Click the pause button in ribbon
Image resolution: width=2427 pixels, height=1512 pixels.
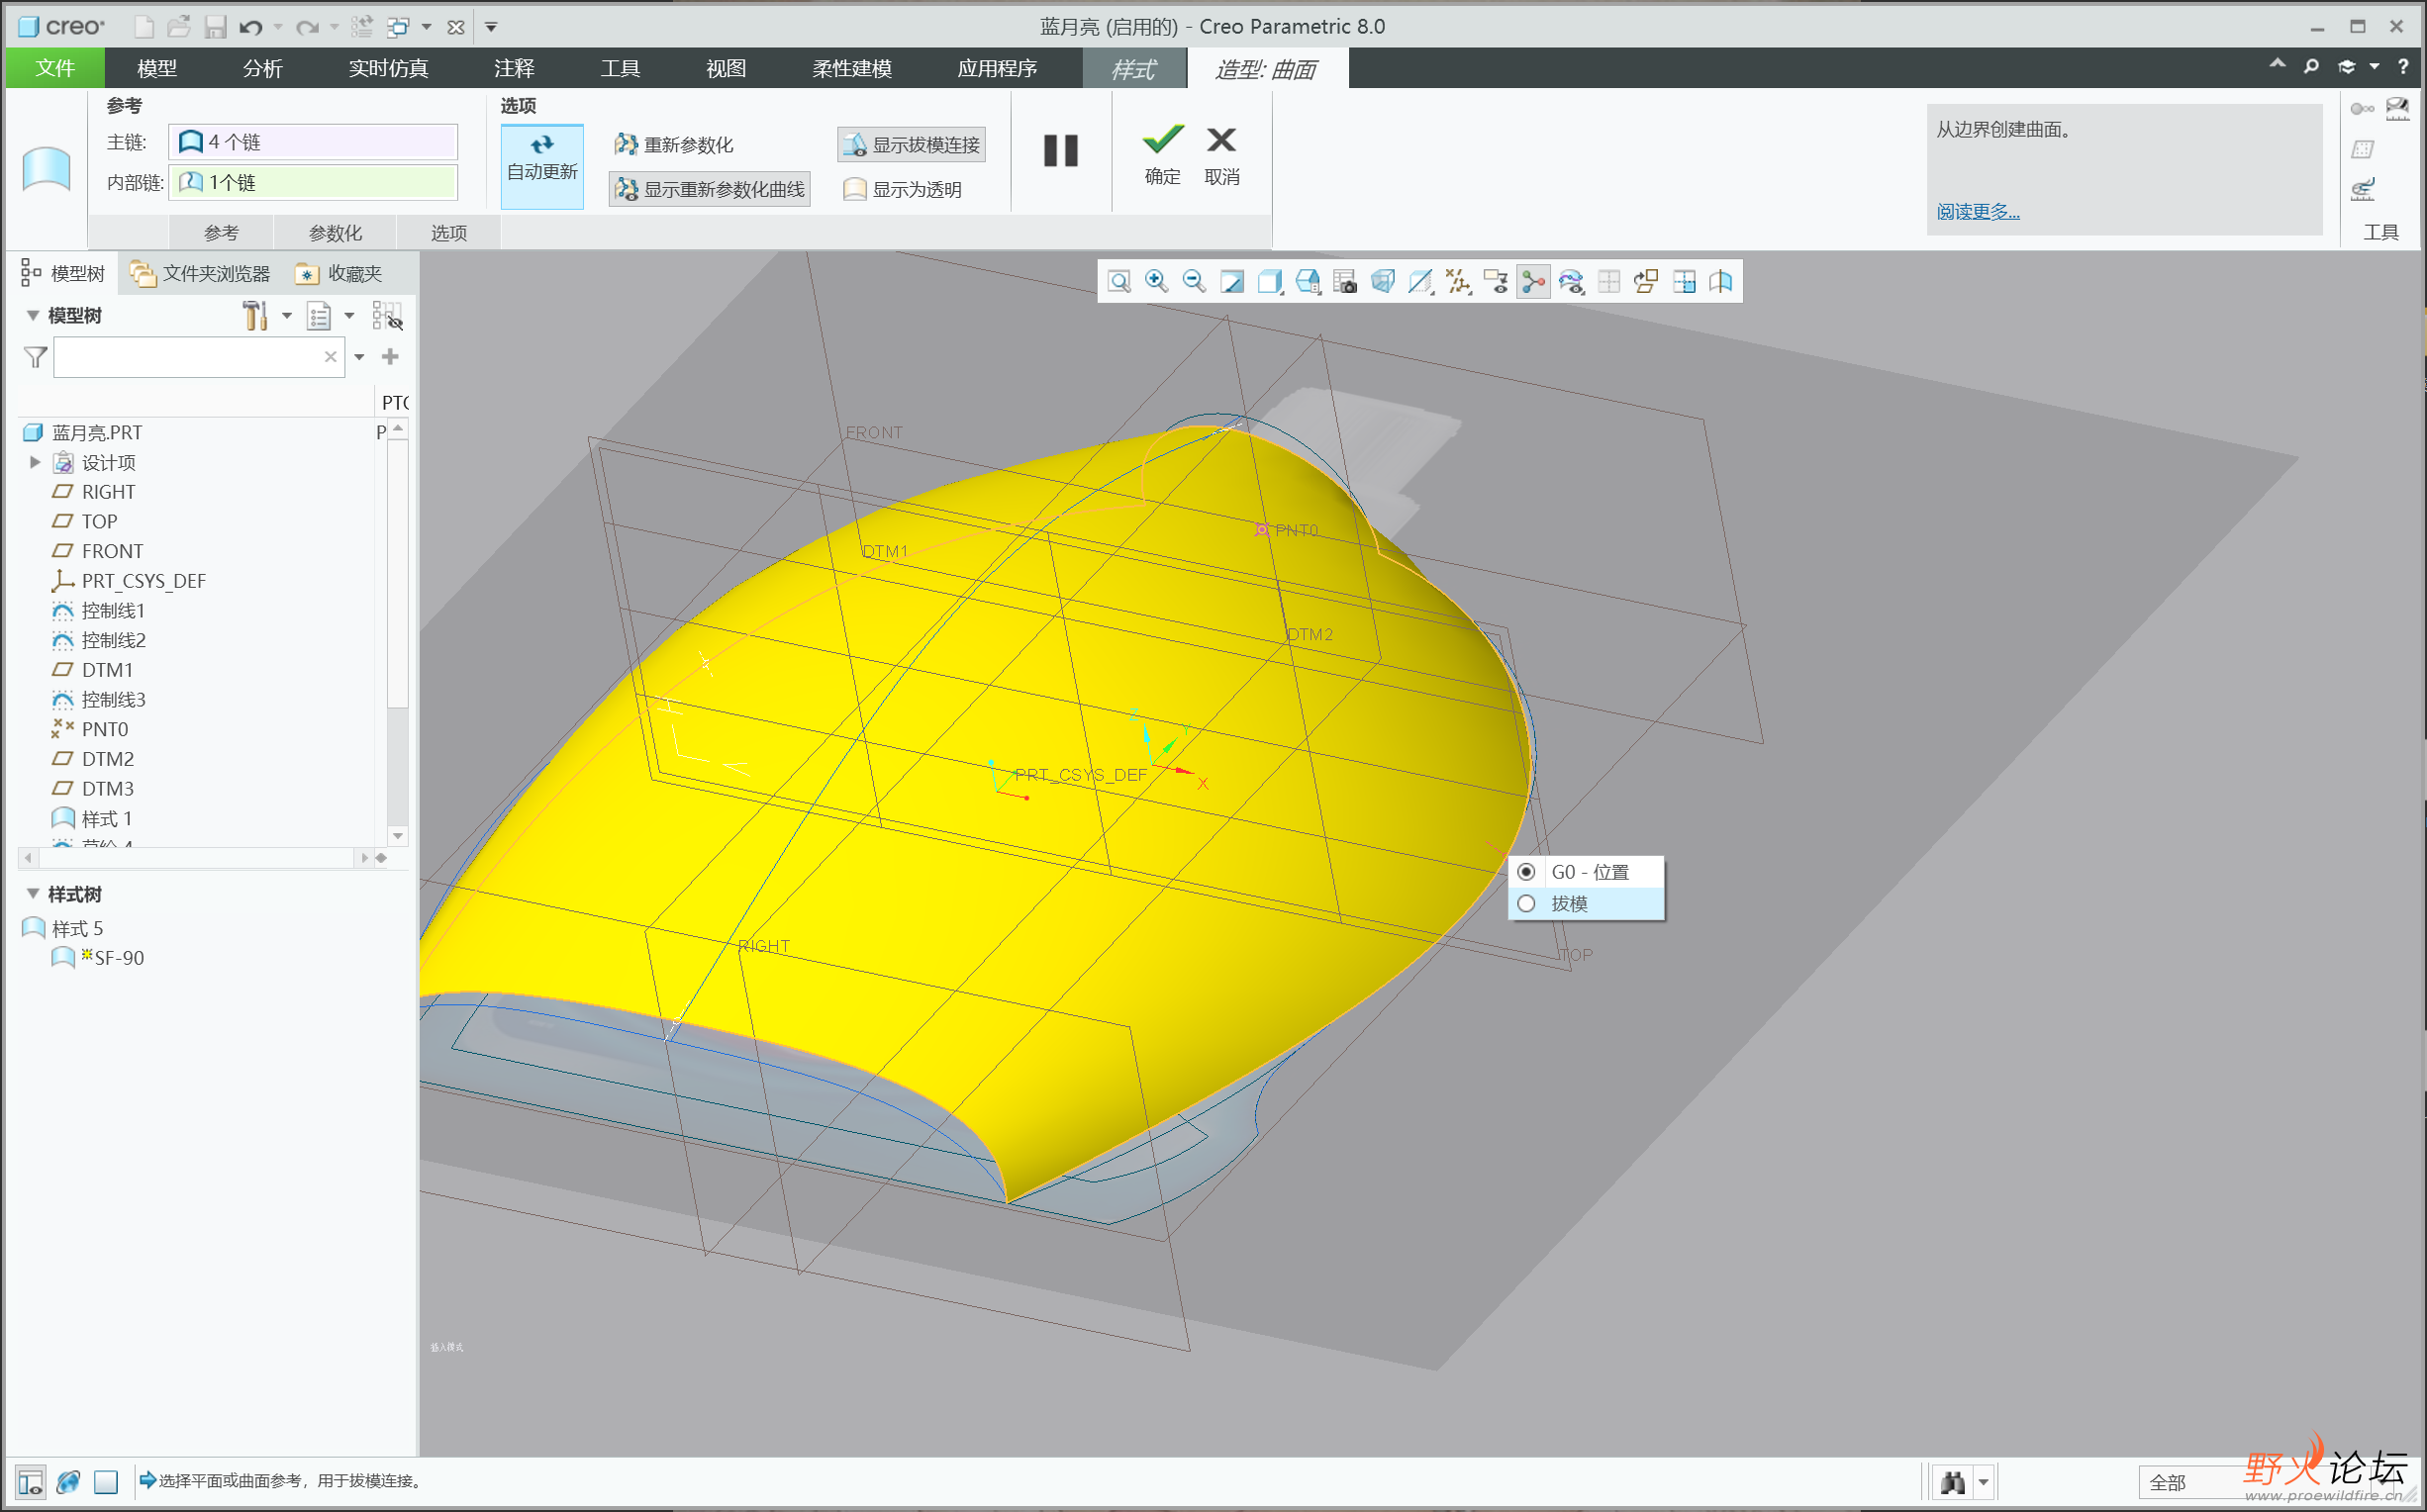pos(1061,151)
